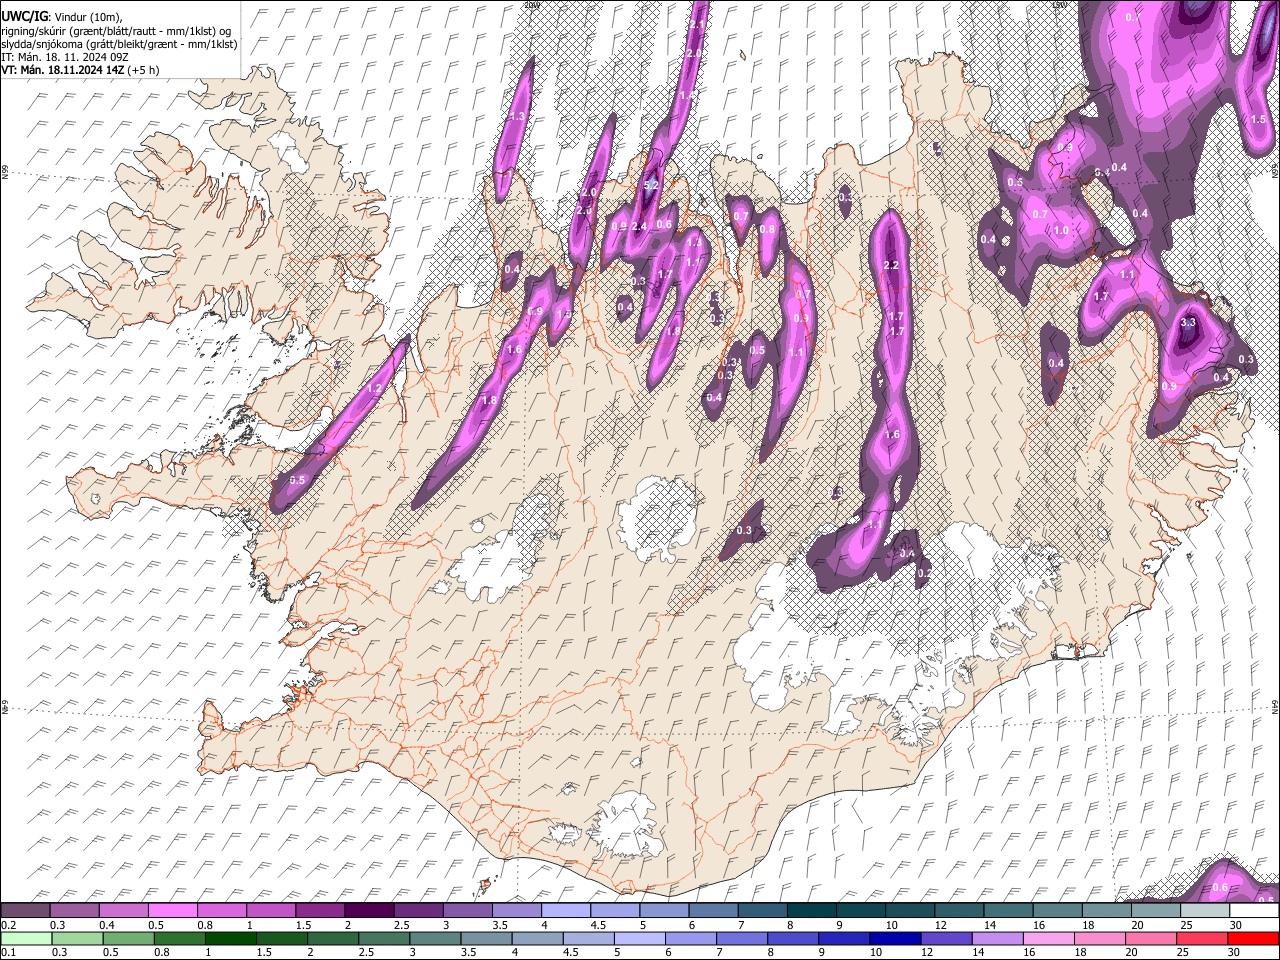Click the 3.3 precipitation value on the map
This screenshot has height=960, width=1280.
[1188, 323]
